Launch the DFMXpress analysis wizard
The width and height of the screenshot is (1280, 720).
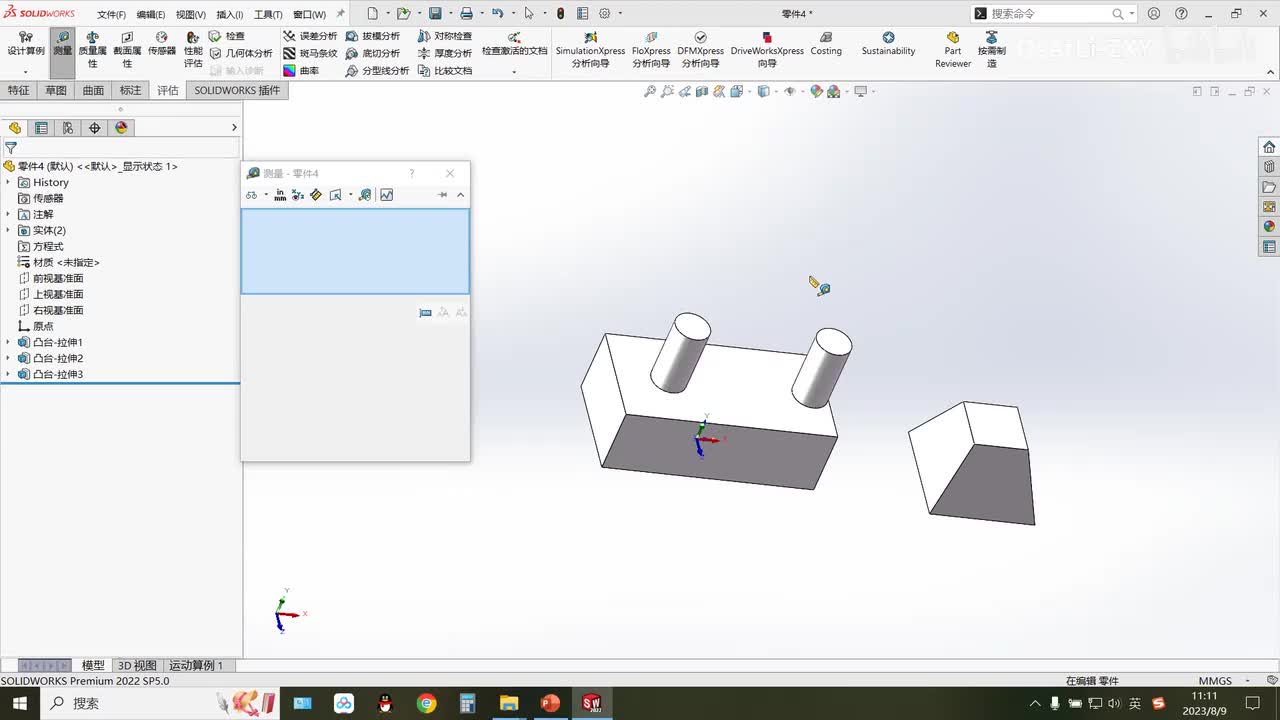pos(700,50)
